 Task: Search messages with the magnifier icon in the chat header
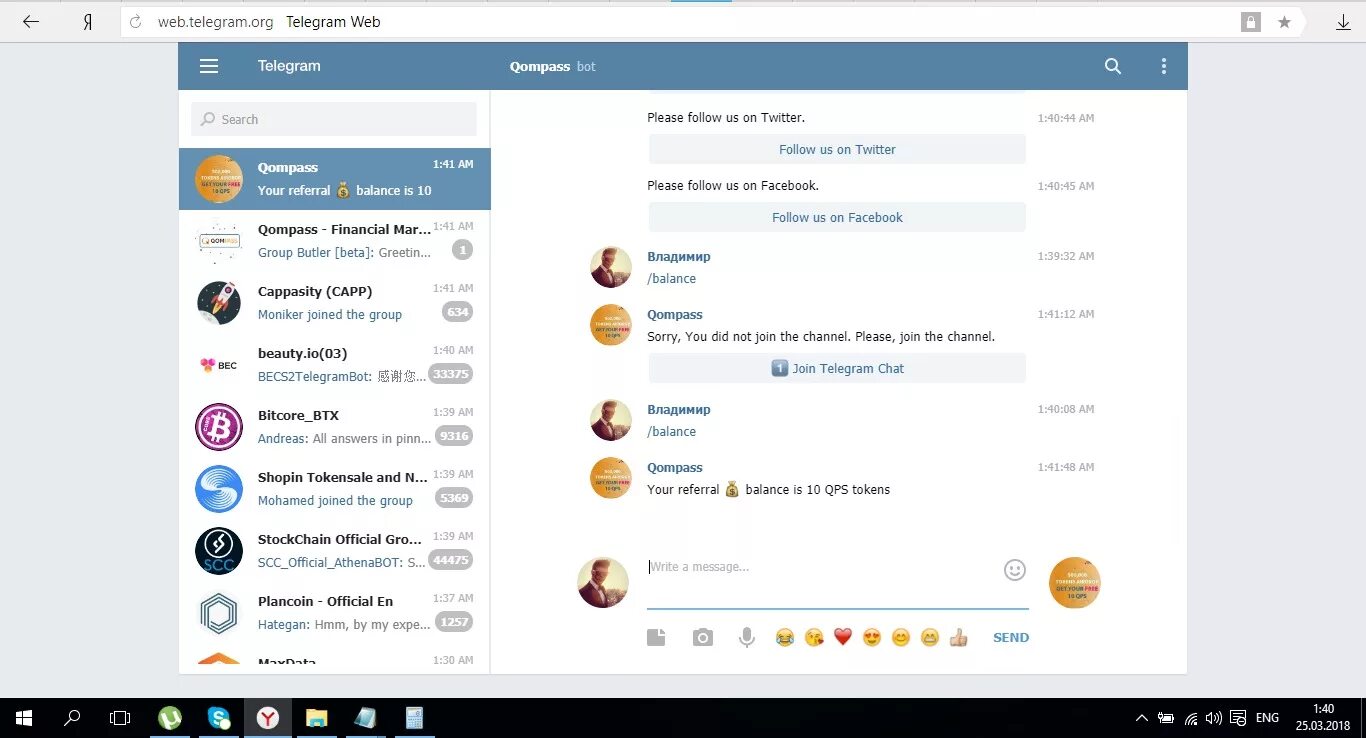pos(1113,66)
